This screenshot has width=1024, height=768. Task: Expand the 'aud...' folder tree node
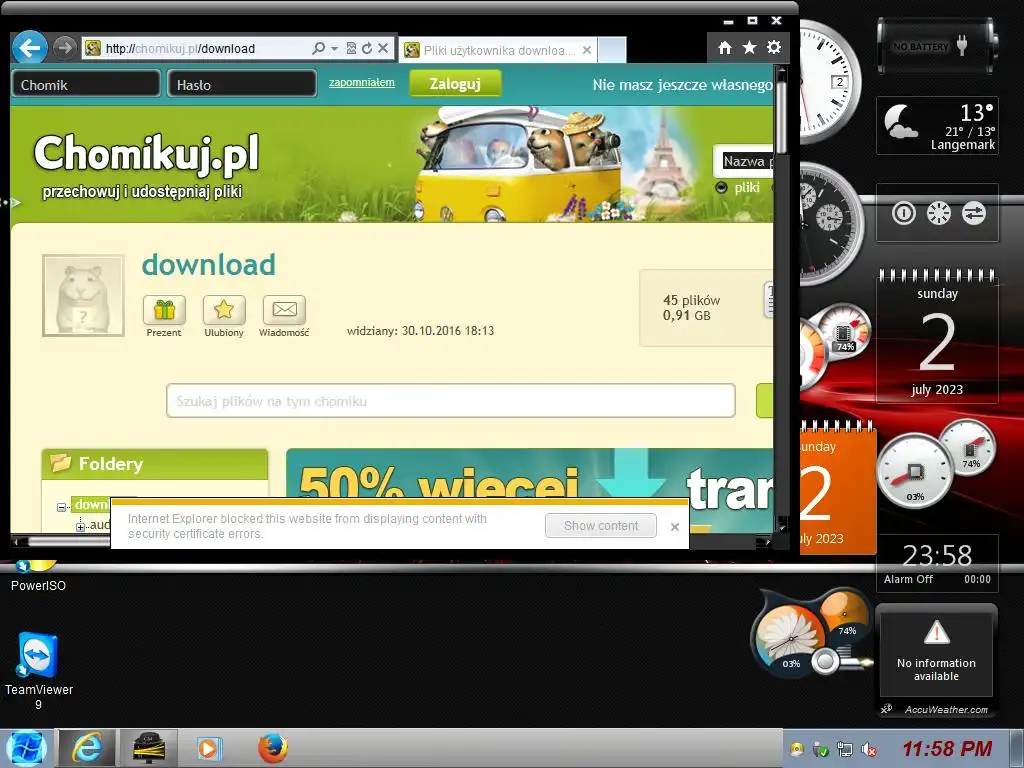pos(80,526)
